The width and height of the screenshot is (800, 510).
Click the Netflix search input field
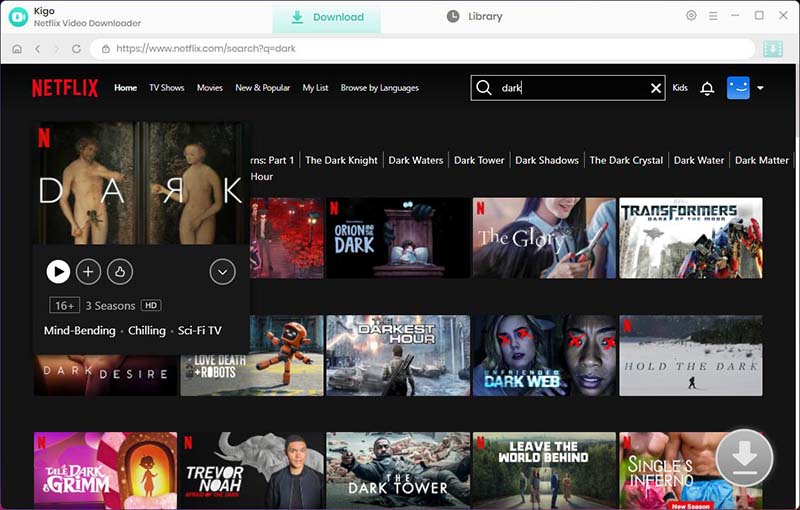point(567,88)
